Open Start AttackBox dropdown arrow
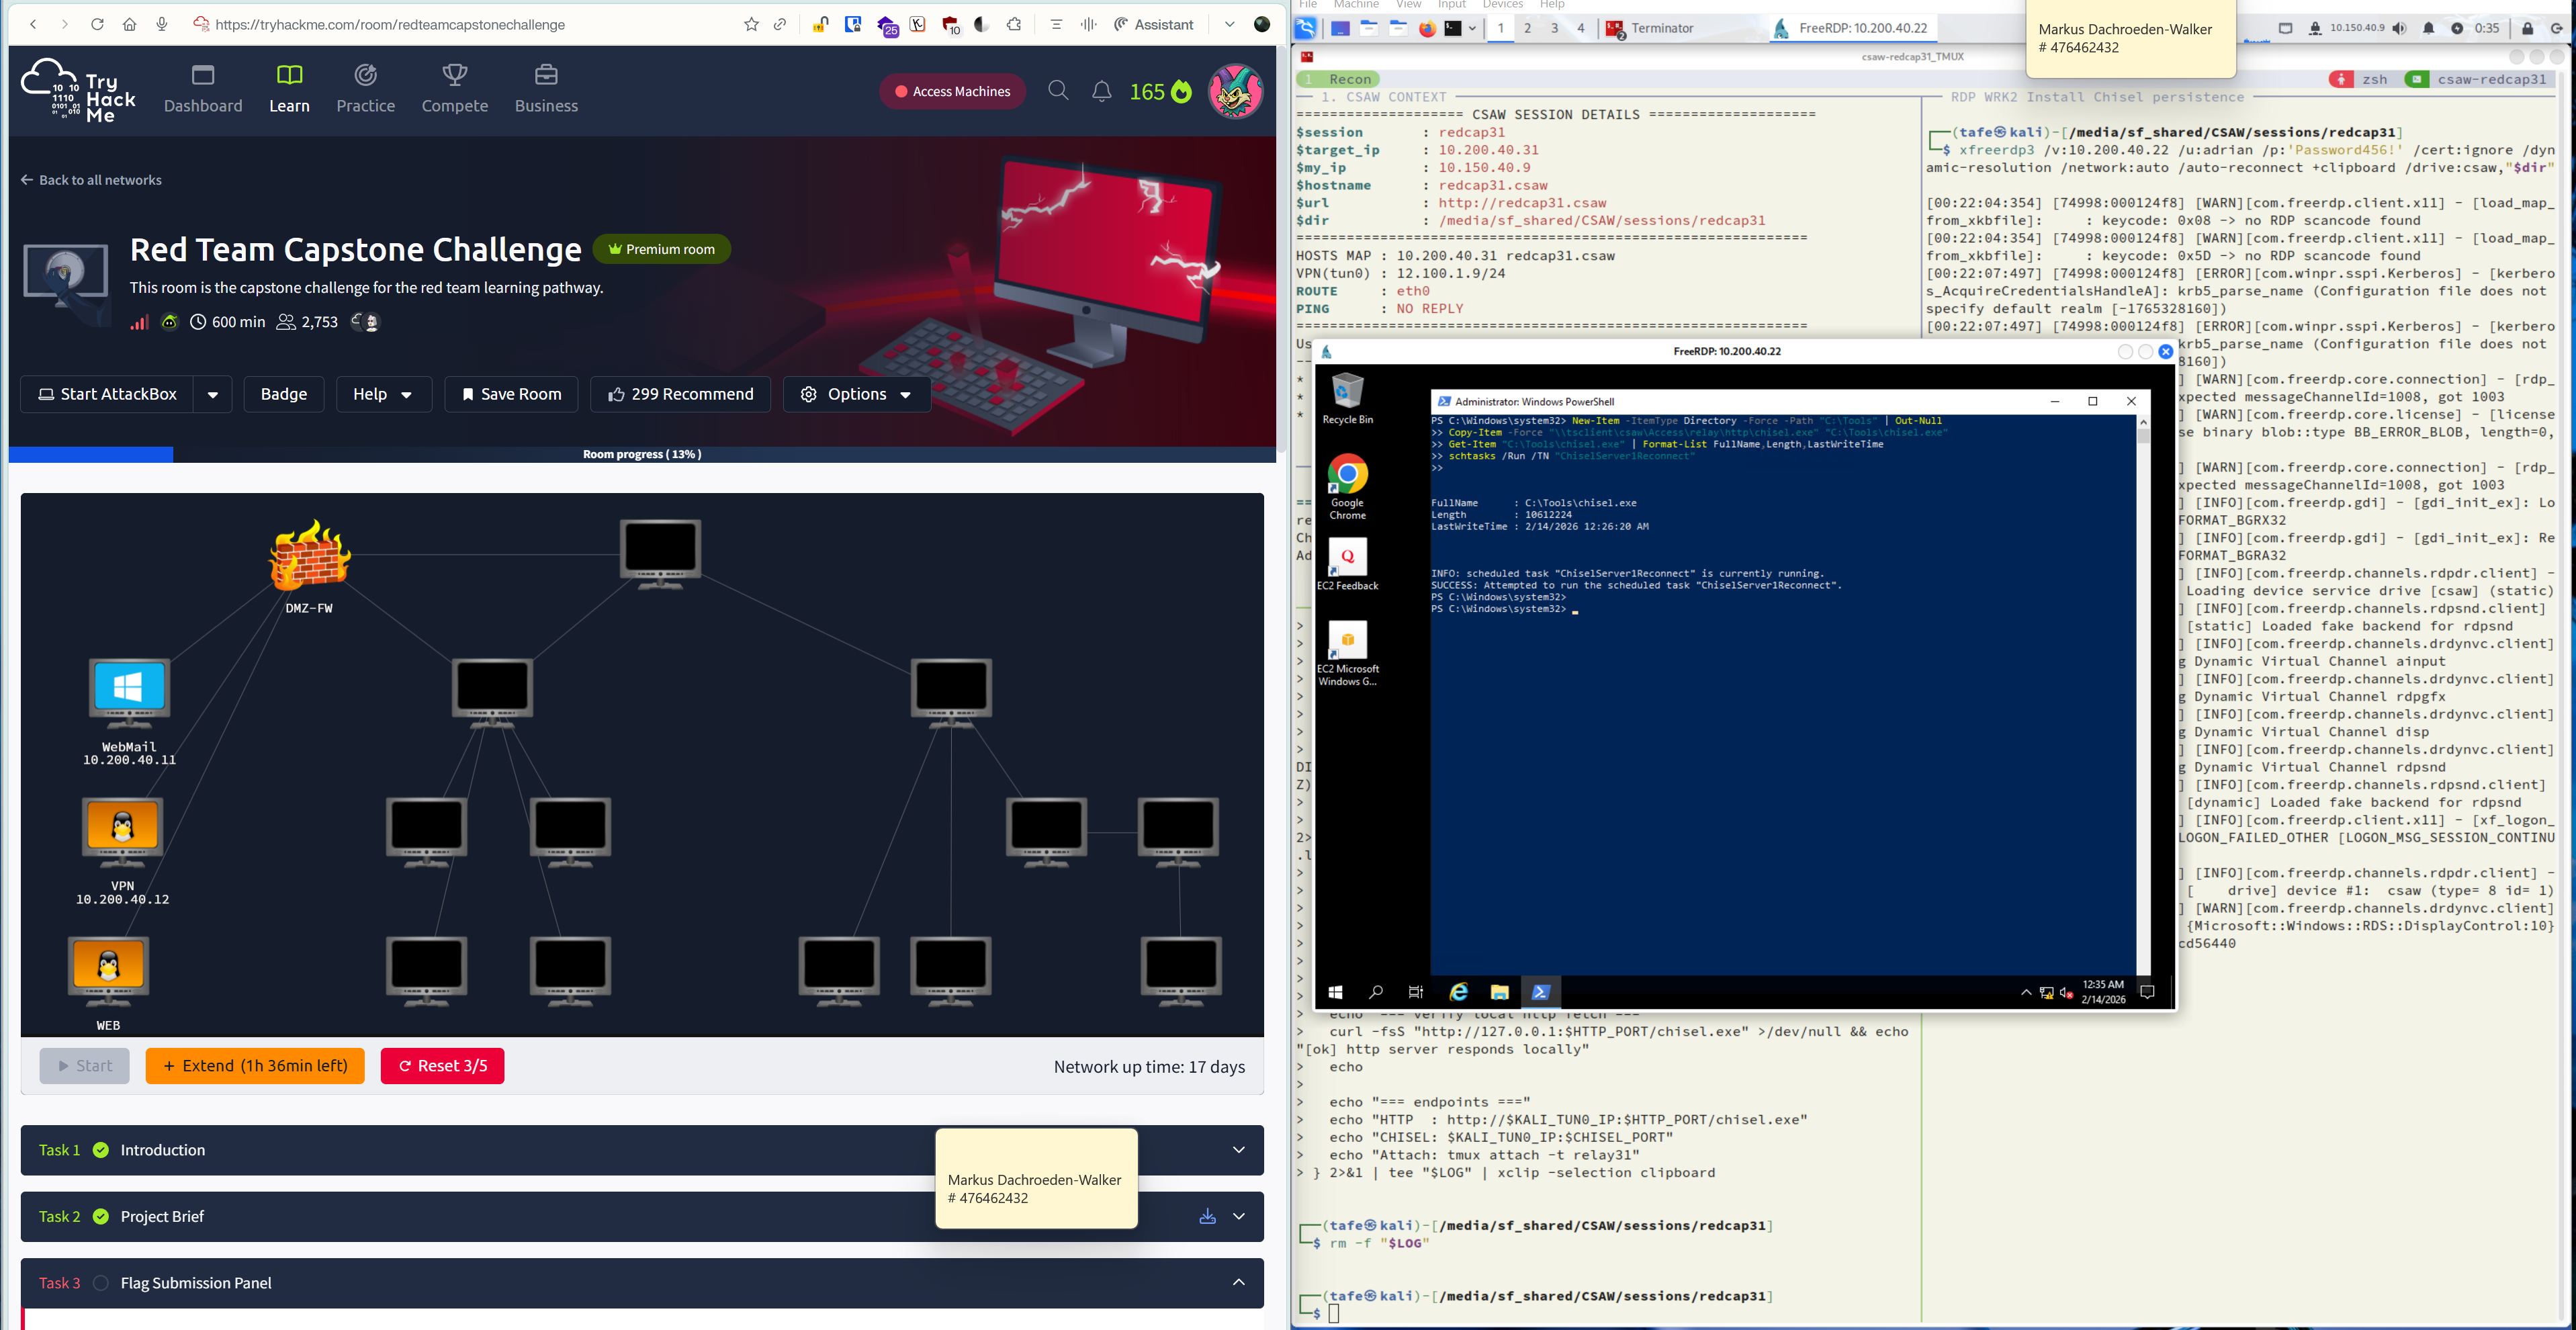2576x1330 pixels. click(212, 394)
